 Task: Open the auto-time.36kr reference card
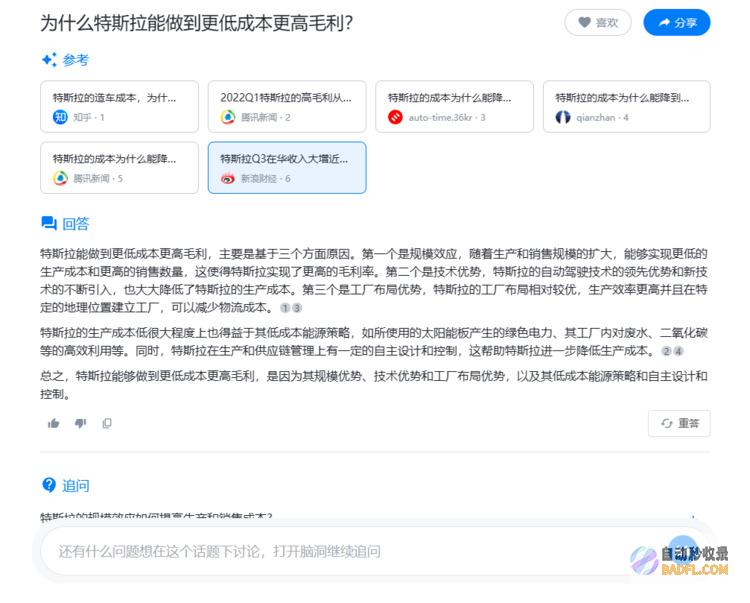[454, 107]
